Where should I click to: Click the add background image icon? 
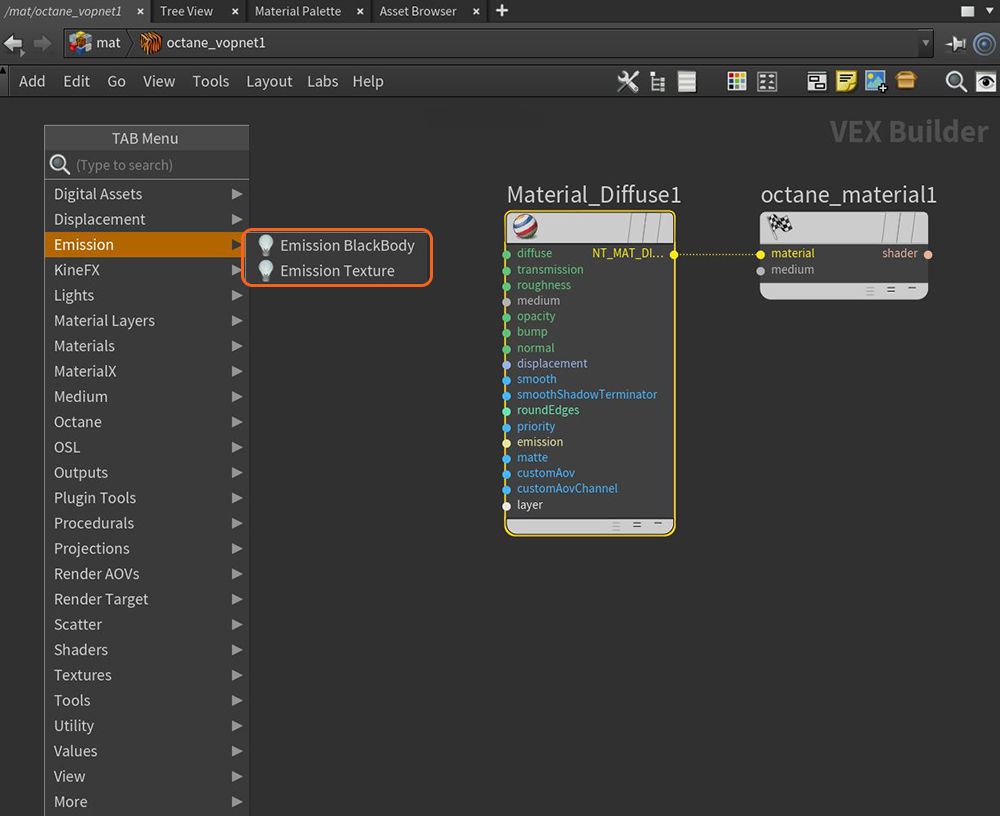point(876,82)
